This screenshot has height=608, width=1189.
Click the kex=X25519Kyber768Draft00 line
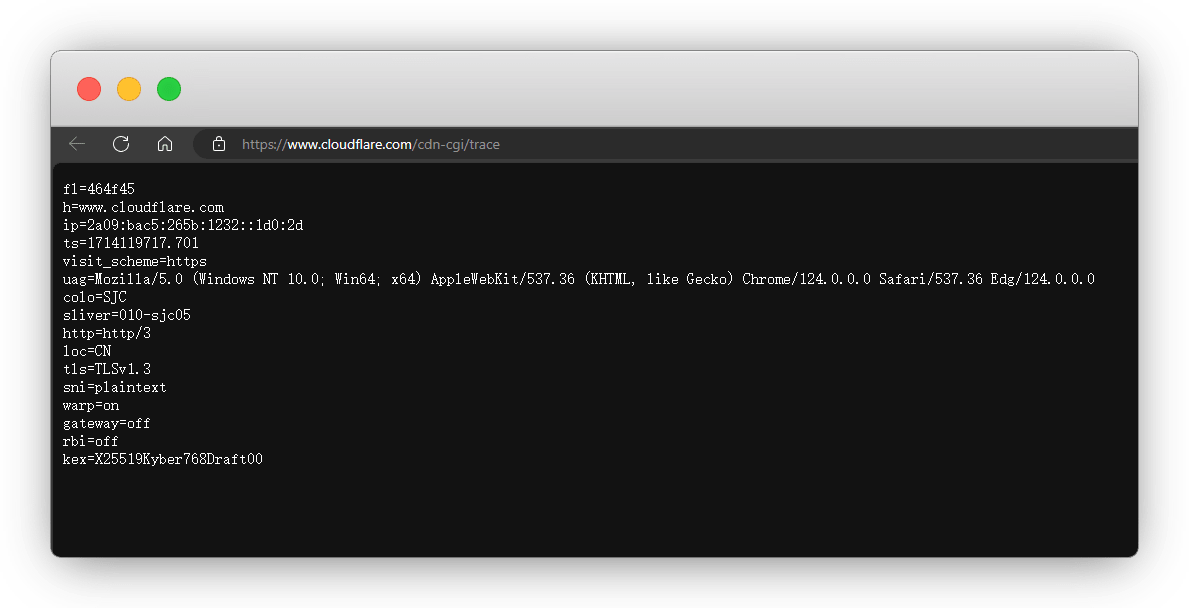click(x=162, y=459)
